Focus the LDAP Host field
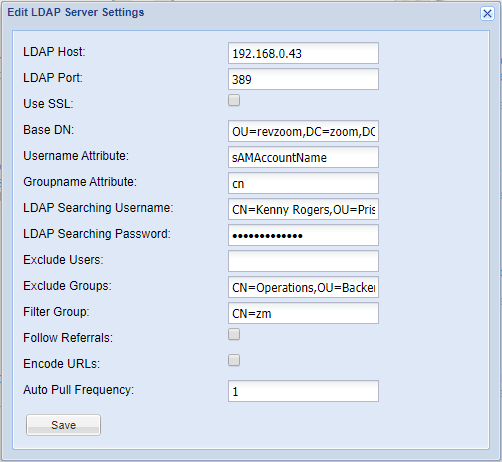502x462 pixels. pyautogui.click(x=303, y=53)
